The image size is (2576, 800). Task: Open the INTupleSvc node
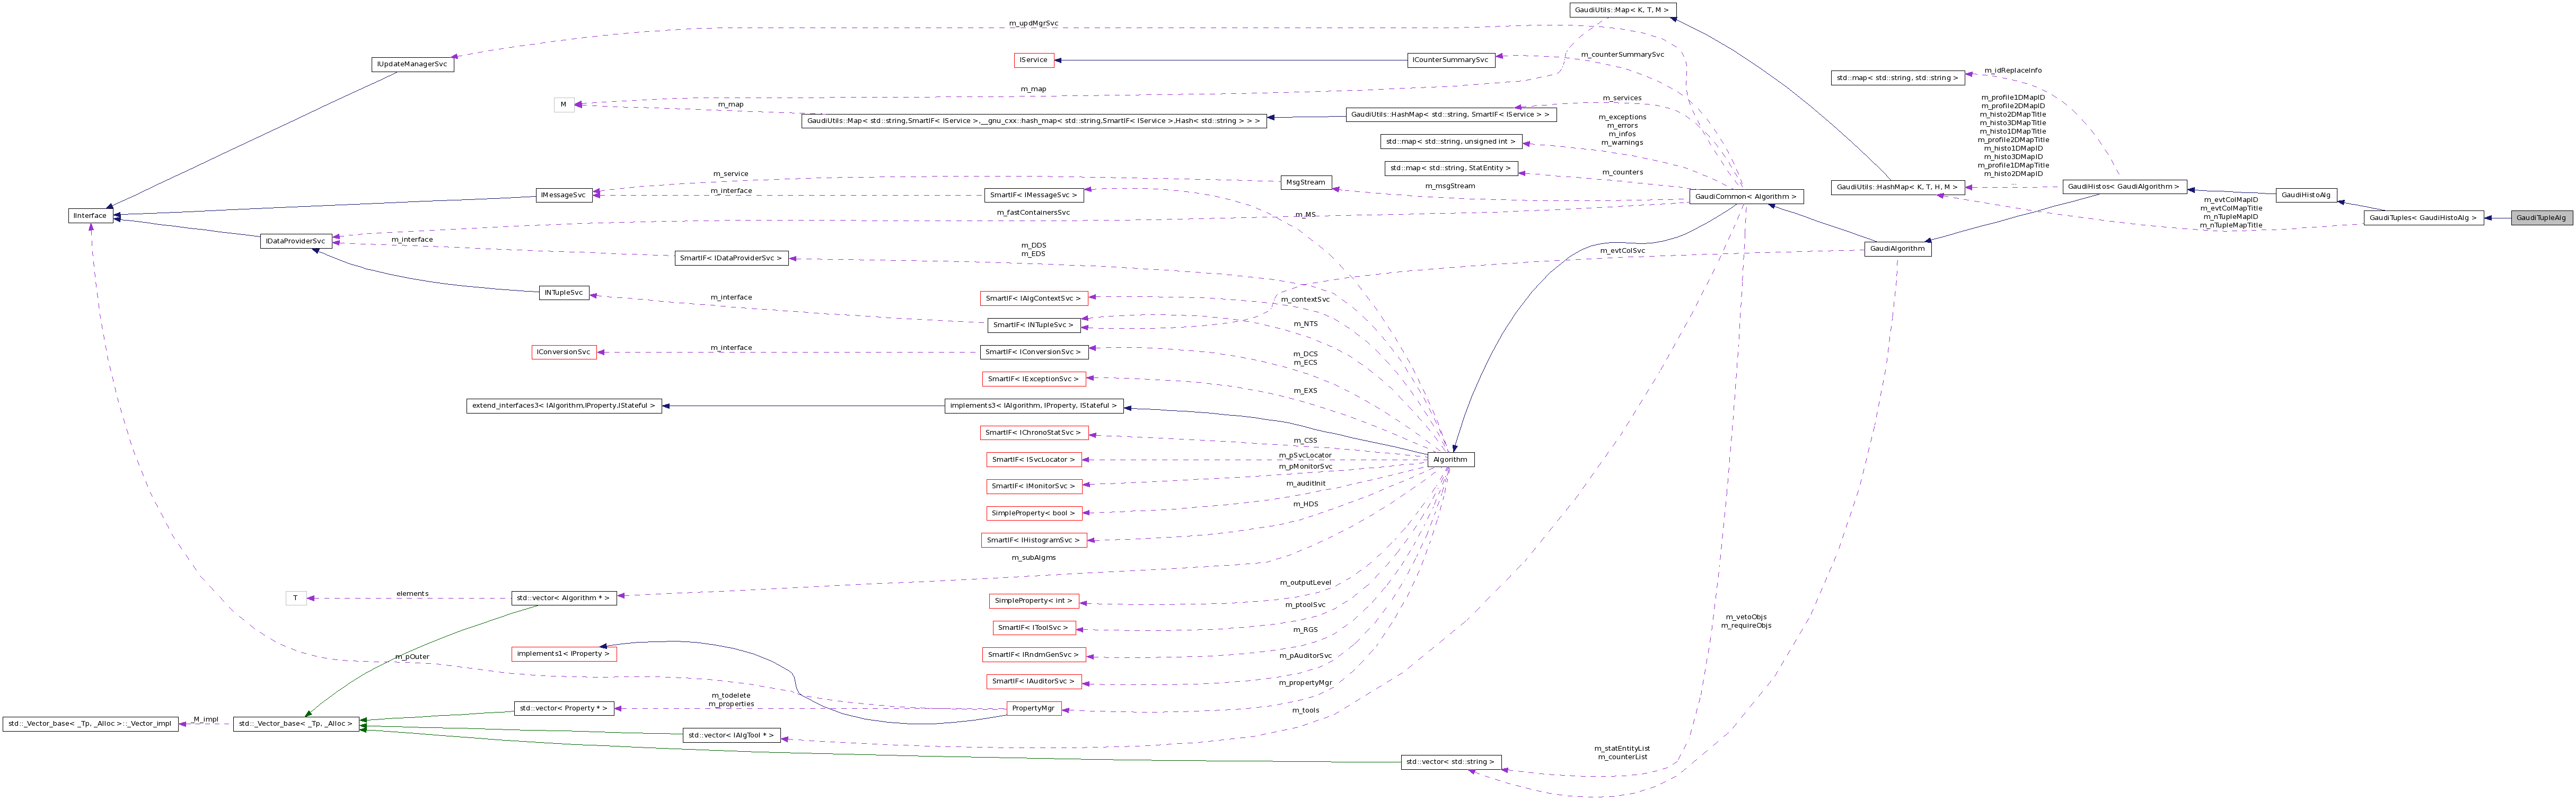(564, 292)
